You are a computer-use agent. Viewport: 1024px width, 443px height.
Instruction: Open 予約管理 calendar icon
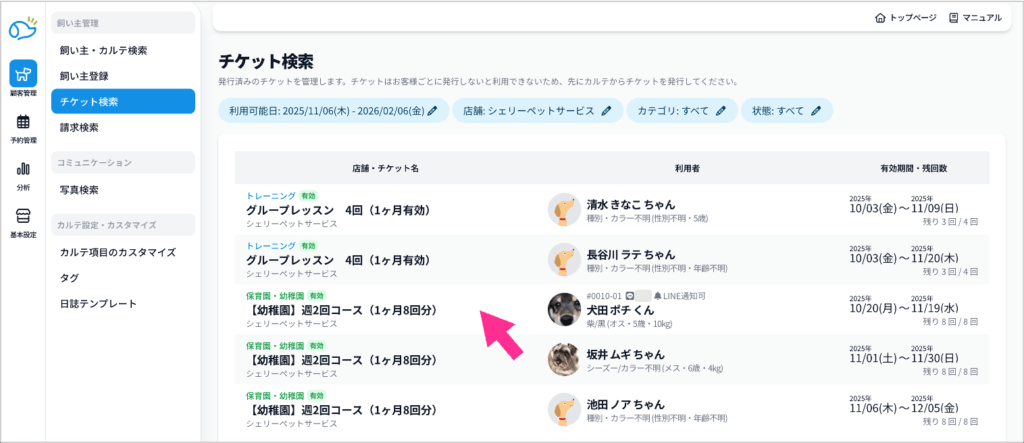click(23, 123)
